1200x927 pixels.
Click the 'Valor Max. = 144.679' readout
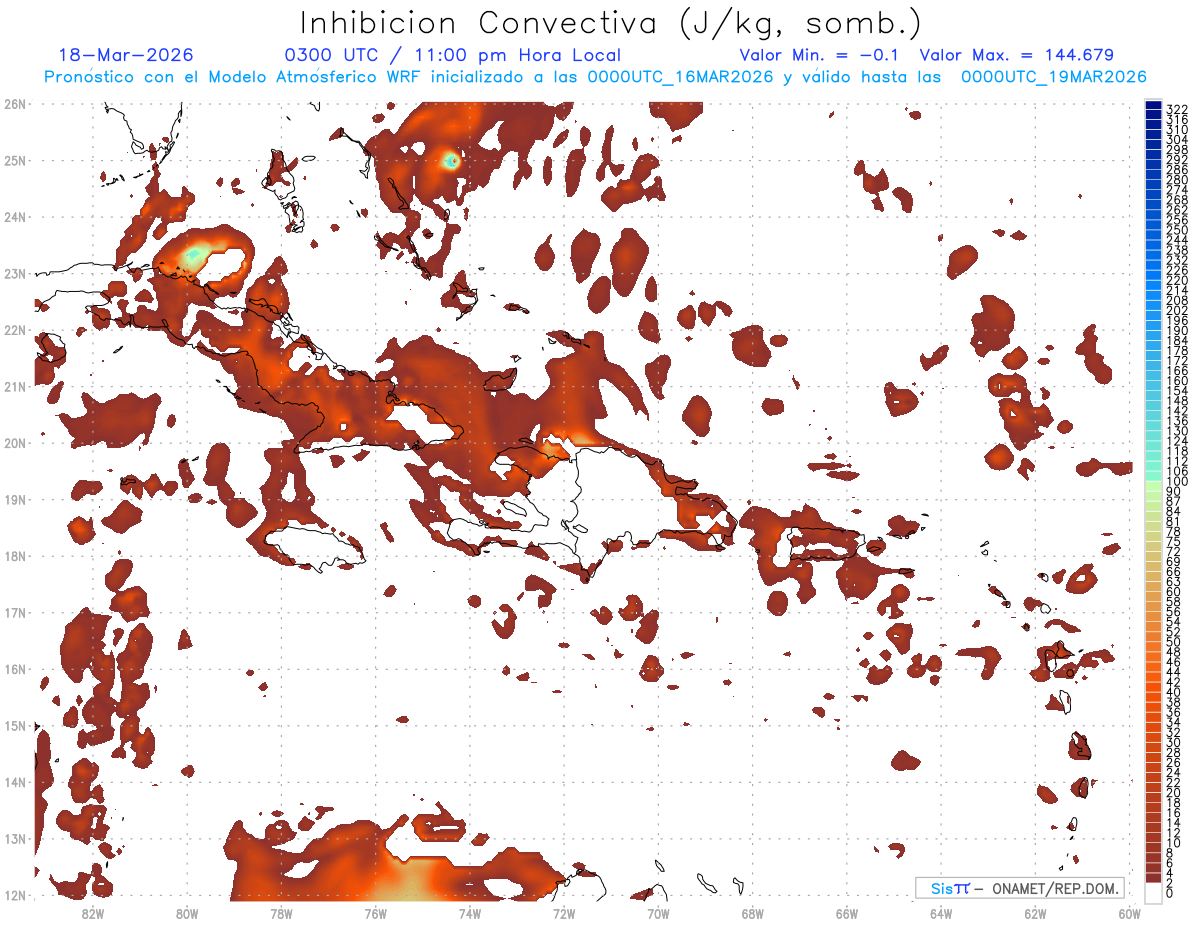[1016, 55]
